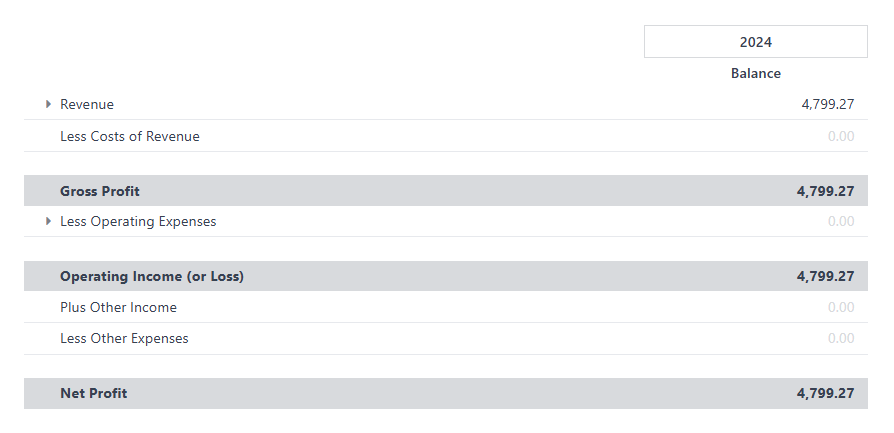Click the Gross Profit amount 4,799.27
This screenshot has height=433, width=894.
tap(826, 191)
